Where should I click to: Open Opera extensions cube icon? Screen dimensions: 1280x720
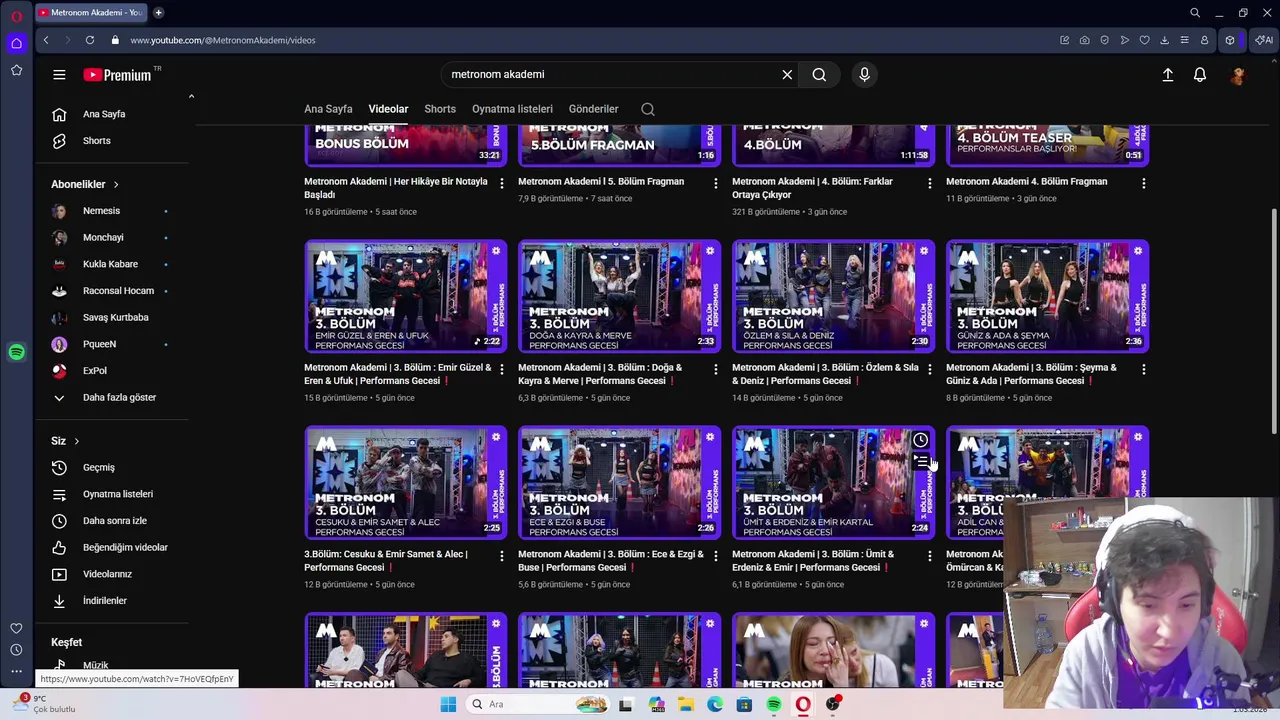1230,40
